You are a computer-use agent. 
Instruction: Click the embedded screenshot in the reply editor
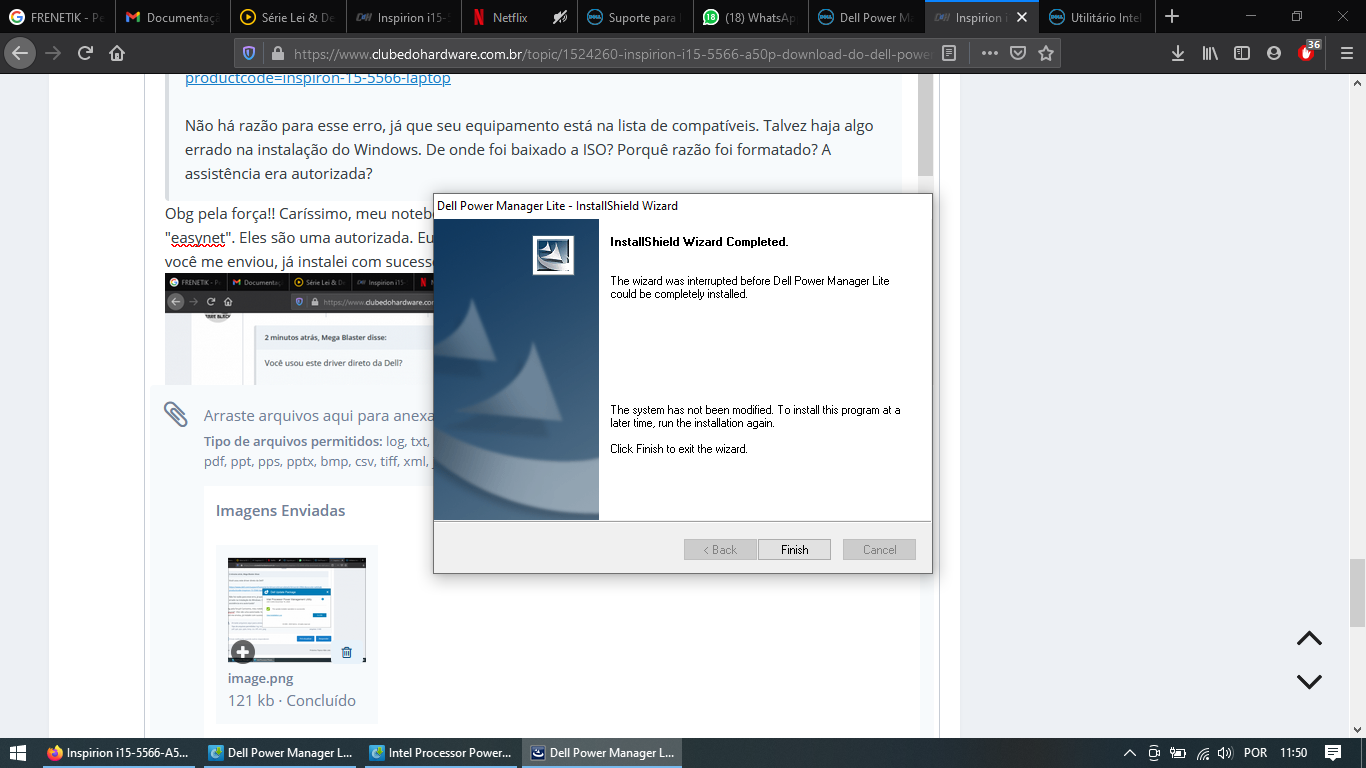coord(299,328)
